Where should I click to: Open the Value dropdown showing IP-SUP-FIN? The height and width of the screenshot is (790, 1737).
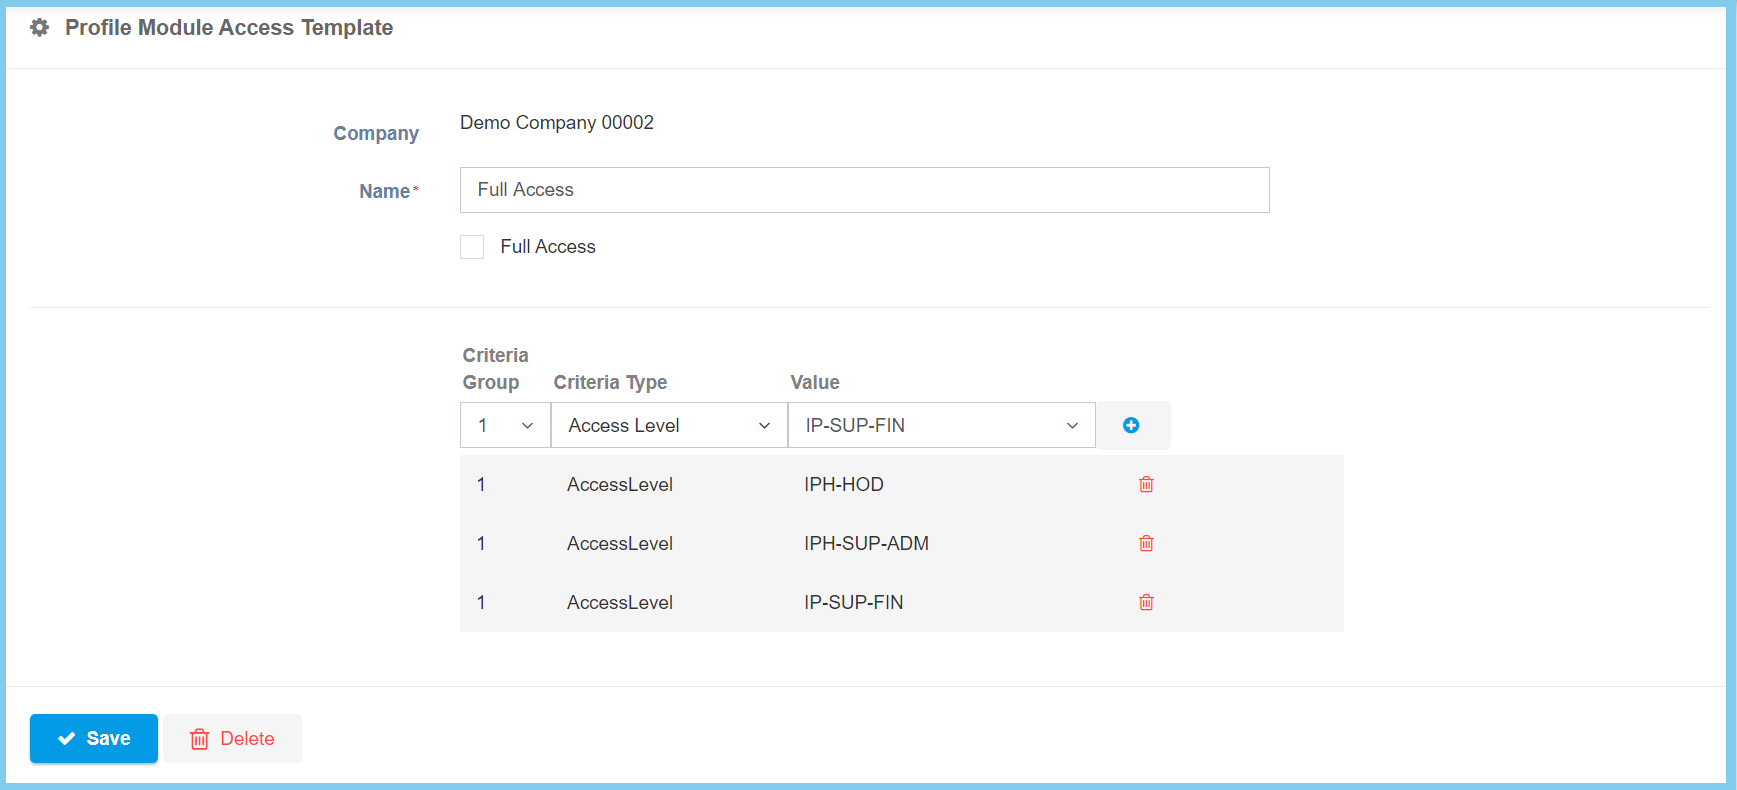[941, 426]
